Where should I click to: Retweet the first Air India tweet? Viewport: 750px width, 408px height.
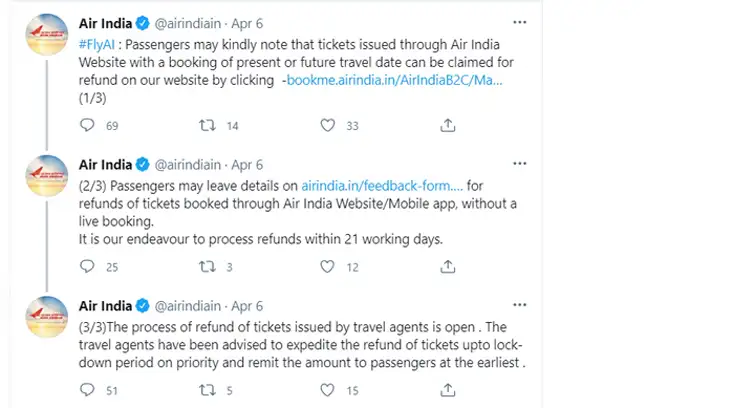click(x=208, y=125)
